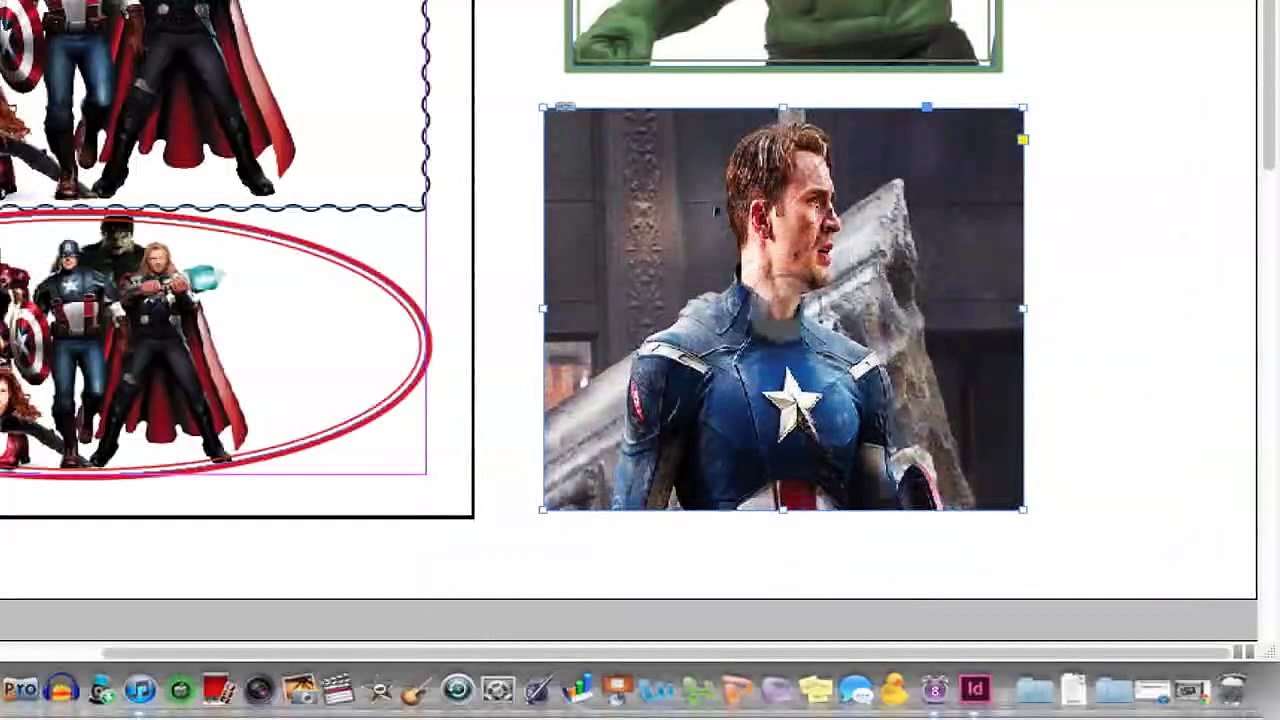Launch Microsoft PowerPoint from dock
Screen dimensions: 1280x720
tap(737, 690)
